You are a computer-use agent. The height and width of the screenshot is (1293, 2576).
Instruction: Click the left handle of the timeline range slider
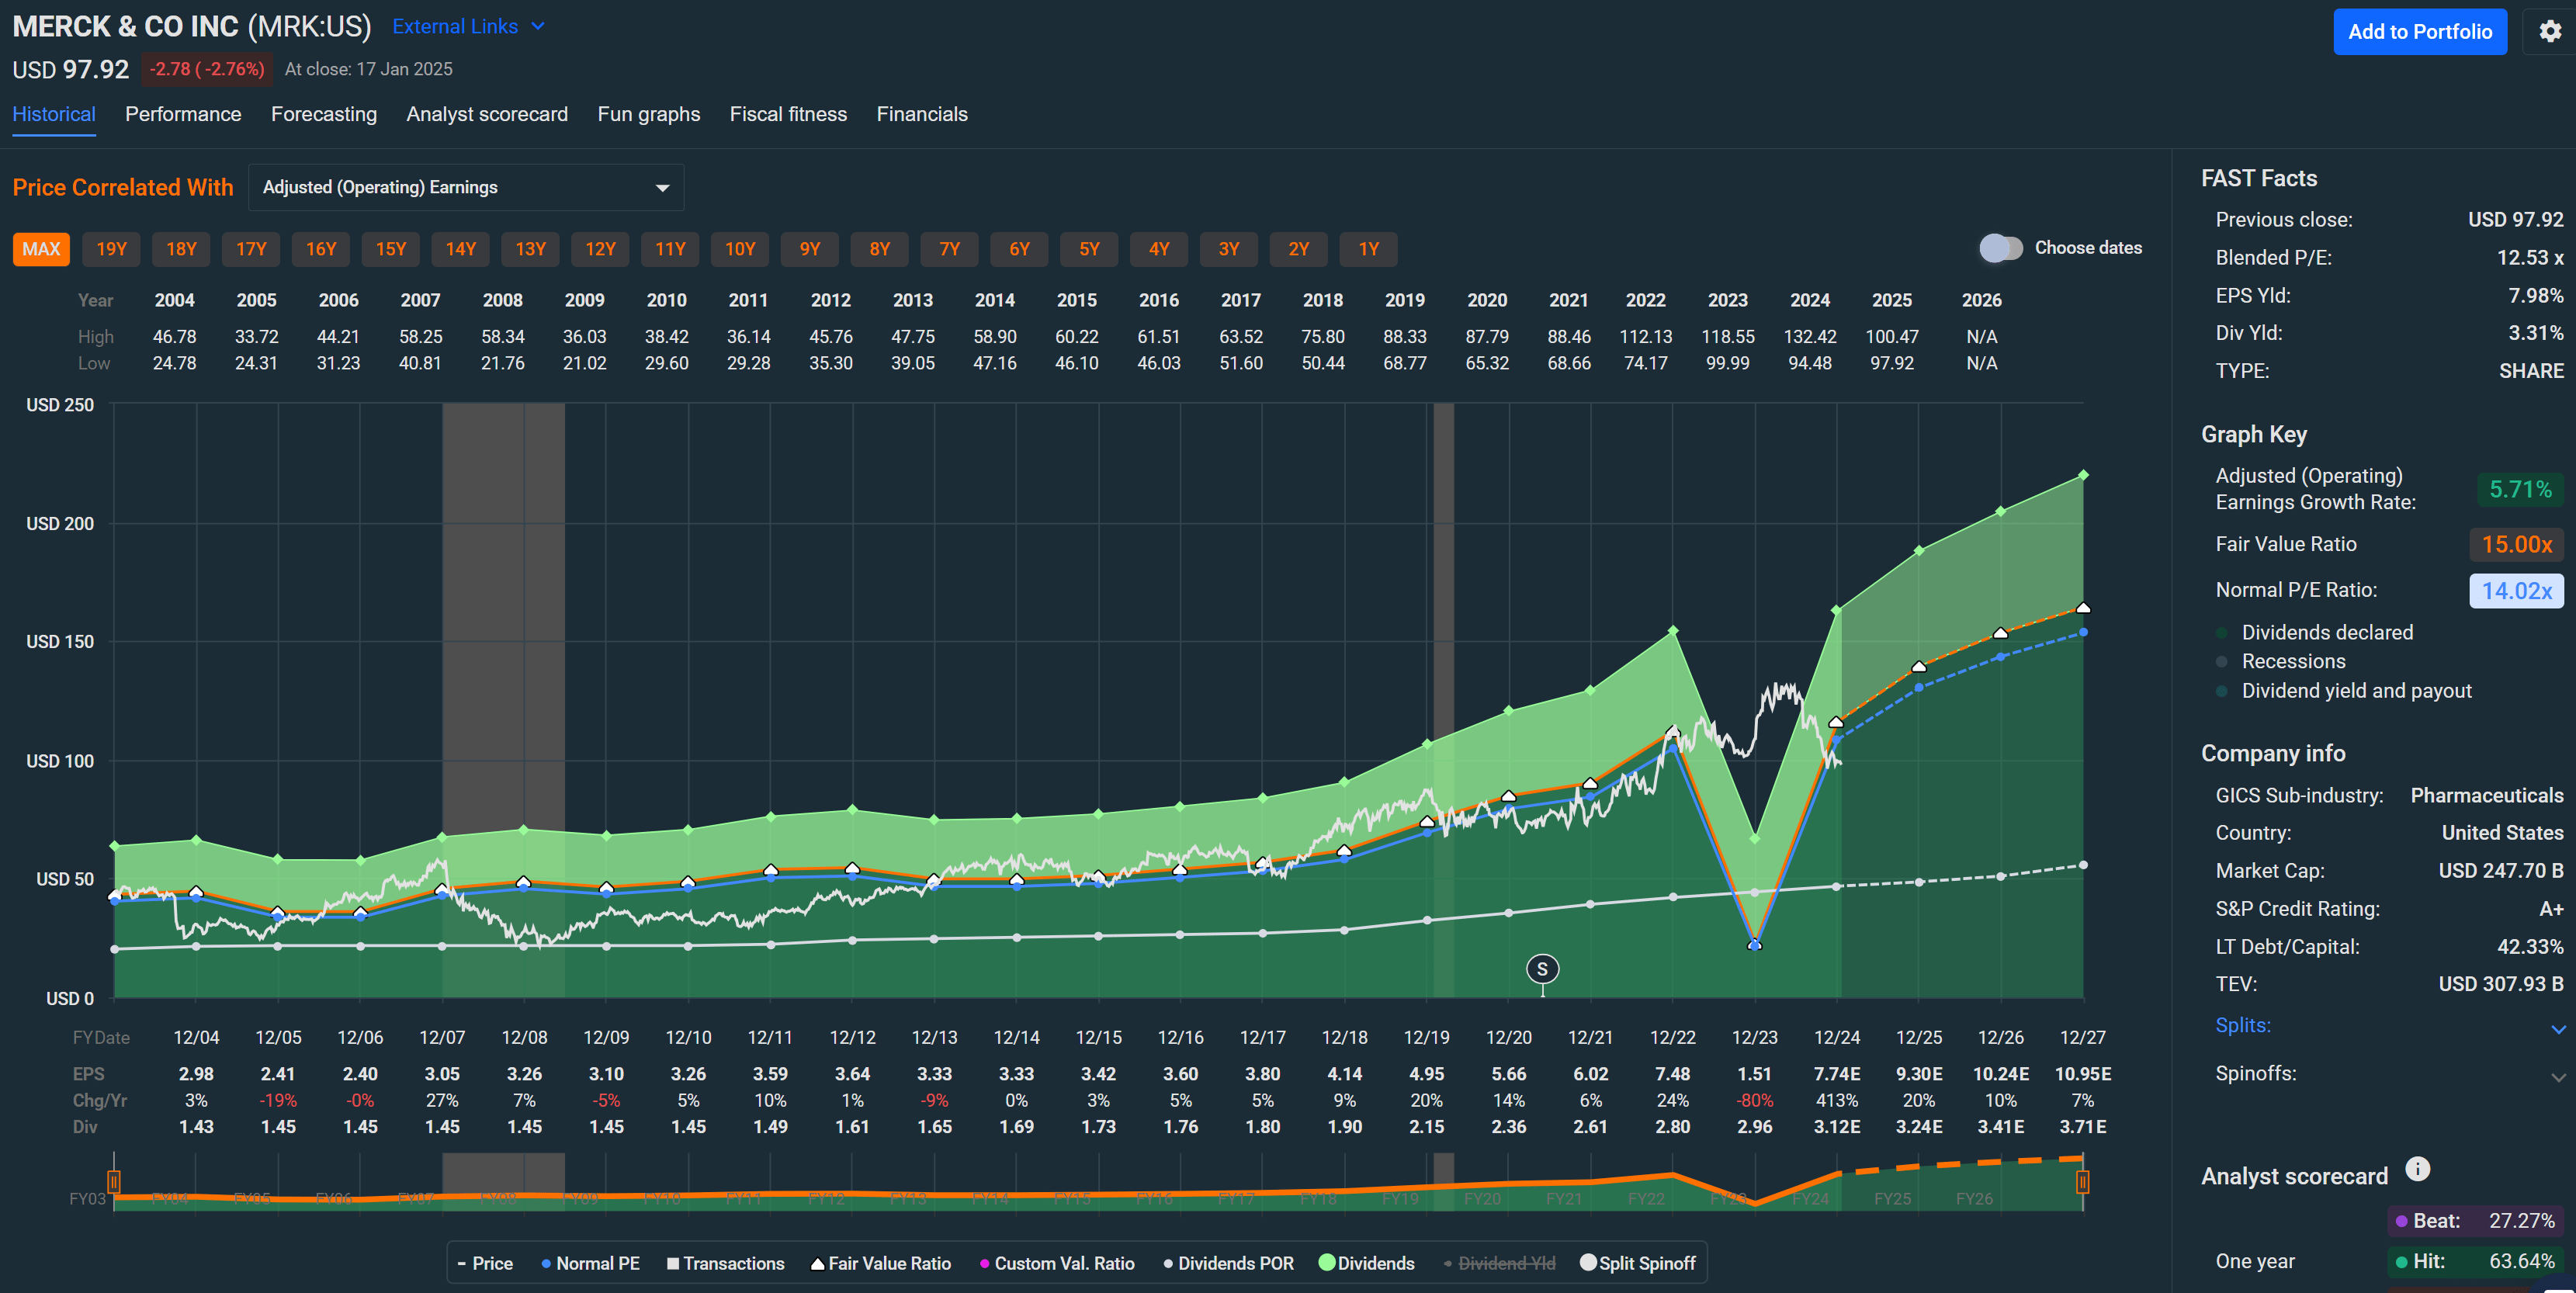click(114, 1182)
